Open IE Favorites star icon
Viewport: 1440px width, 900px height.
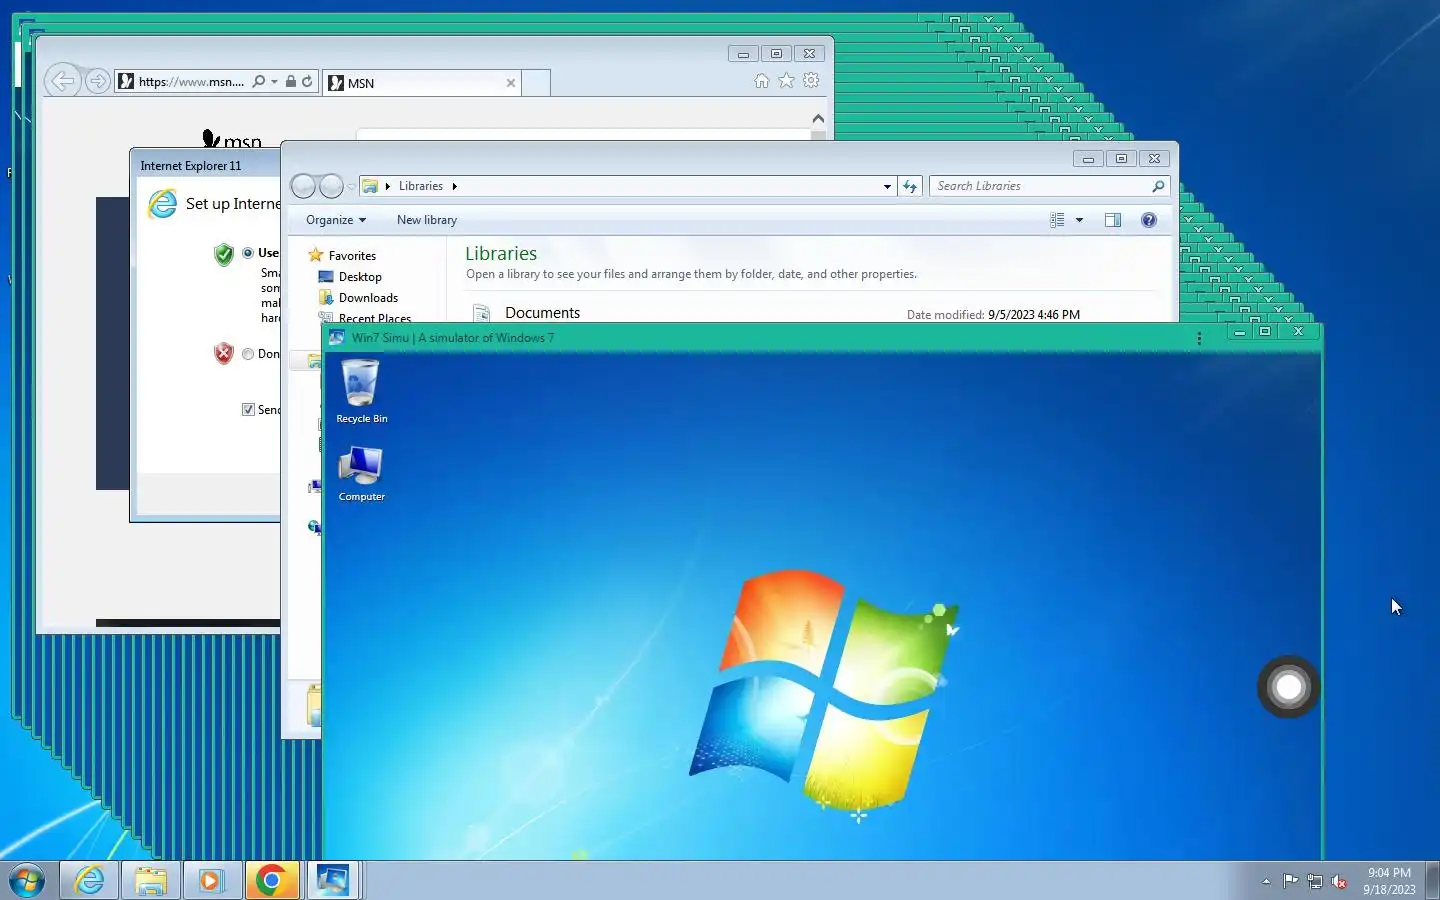pyautogui.click(x=786, y=81)
